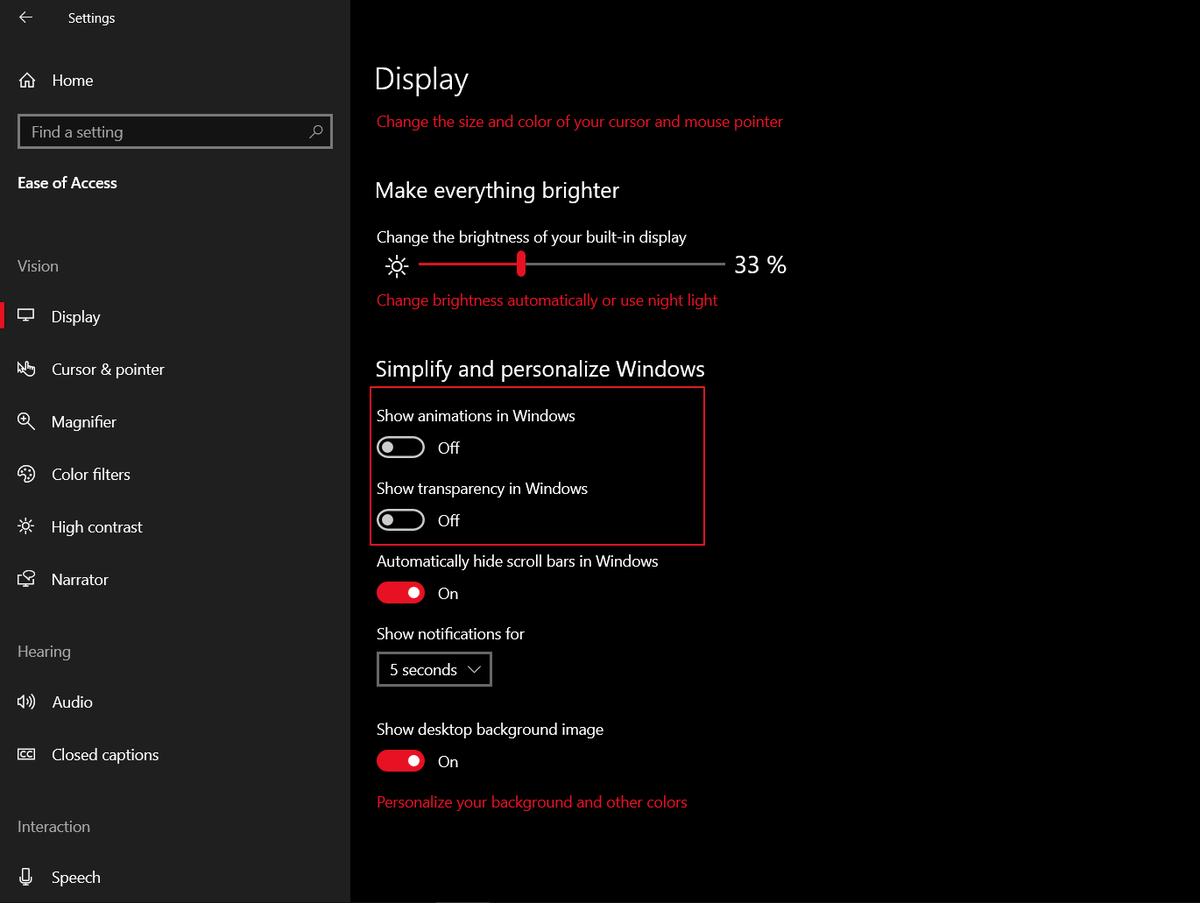The height and width of the screenshot is (903, 1200).
Task: Click the Hearing section label
Action: point(44,651)
